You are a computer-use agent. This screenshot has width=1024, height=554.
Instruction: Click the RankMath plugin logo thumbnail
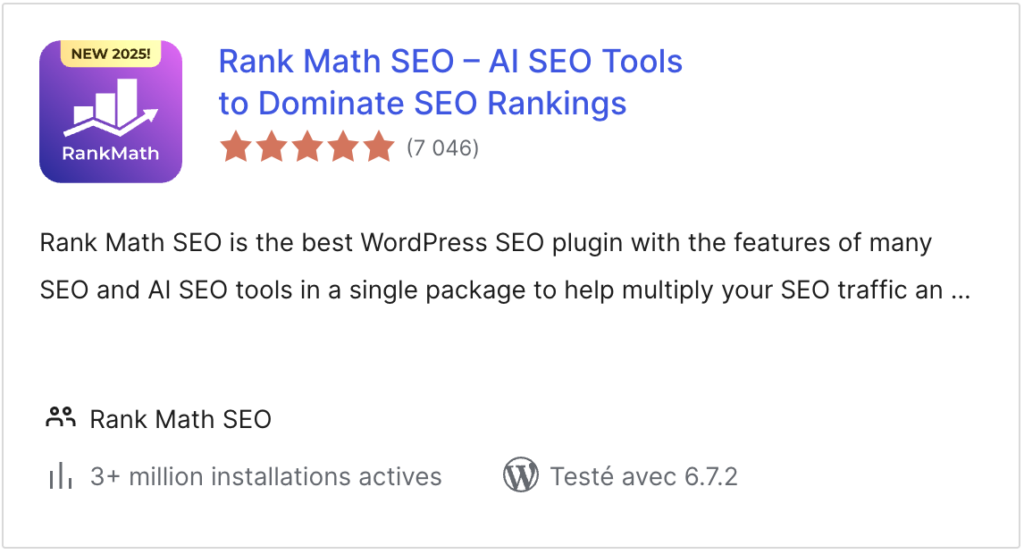pos(110,112)
